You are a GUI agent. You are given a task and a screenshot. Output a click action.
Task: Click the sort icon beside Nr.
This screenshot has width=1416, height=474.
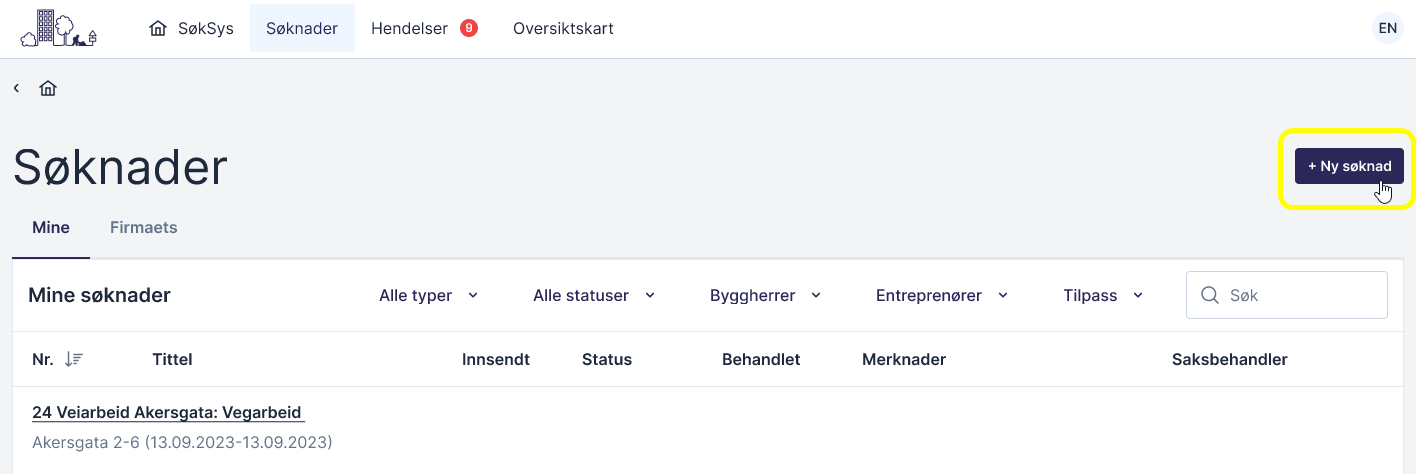pos(73,359)
